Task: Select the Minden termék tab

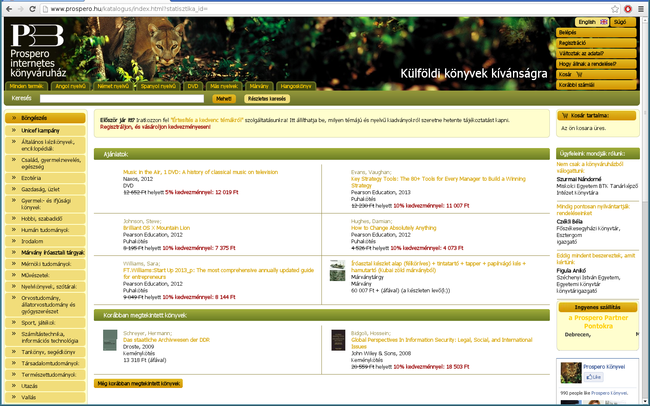Action: click(x=27, y=86)
